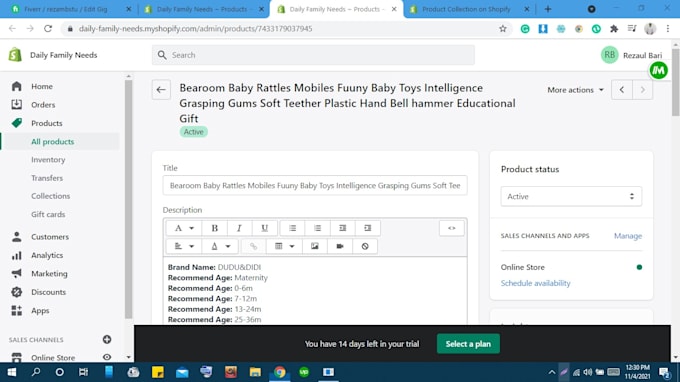This screenshot has height=382, width=680.
Task: Select All products in the sidebar
Action: (52, 142)
